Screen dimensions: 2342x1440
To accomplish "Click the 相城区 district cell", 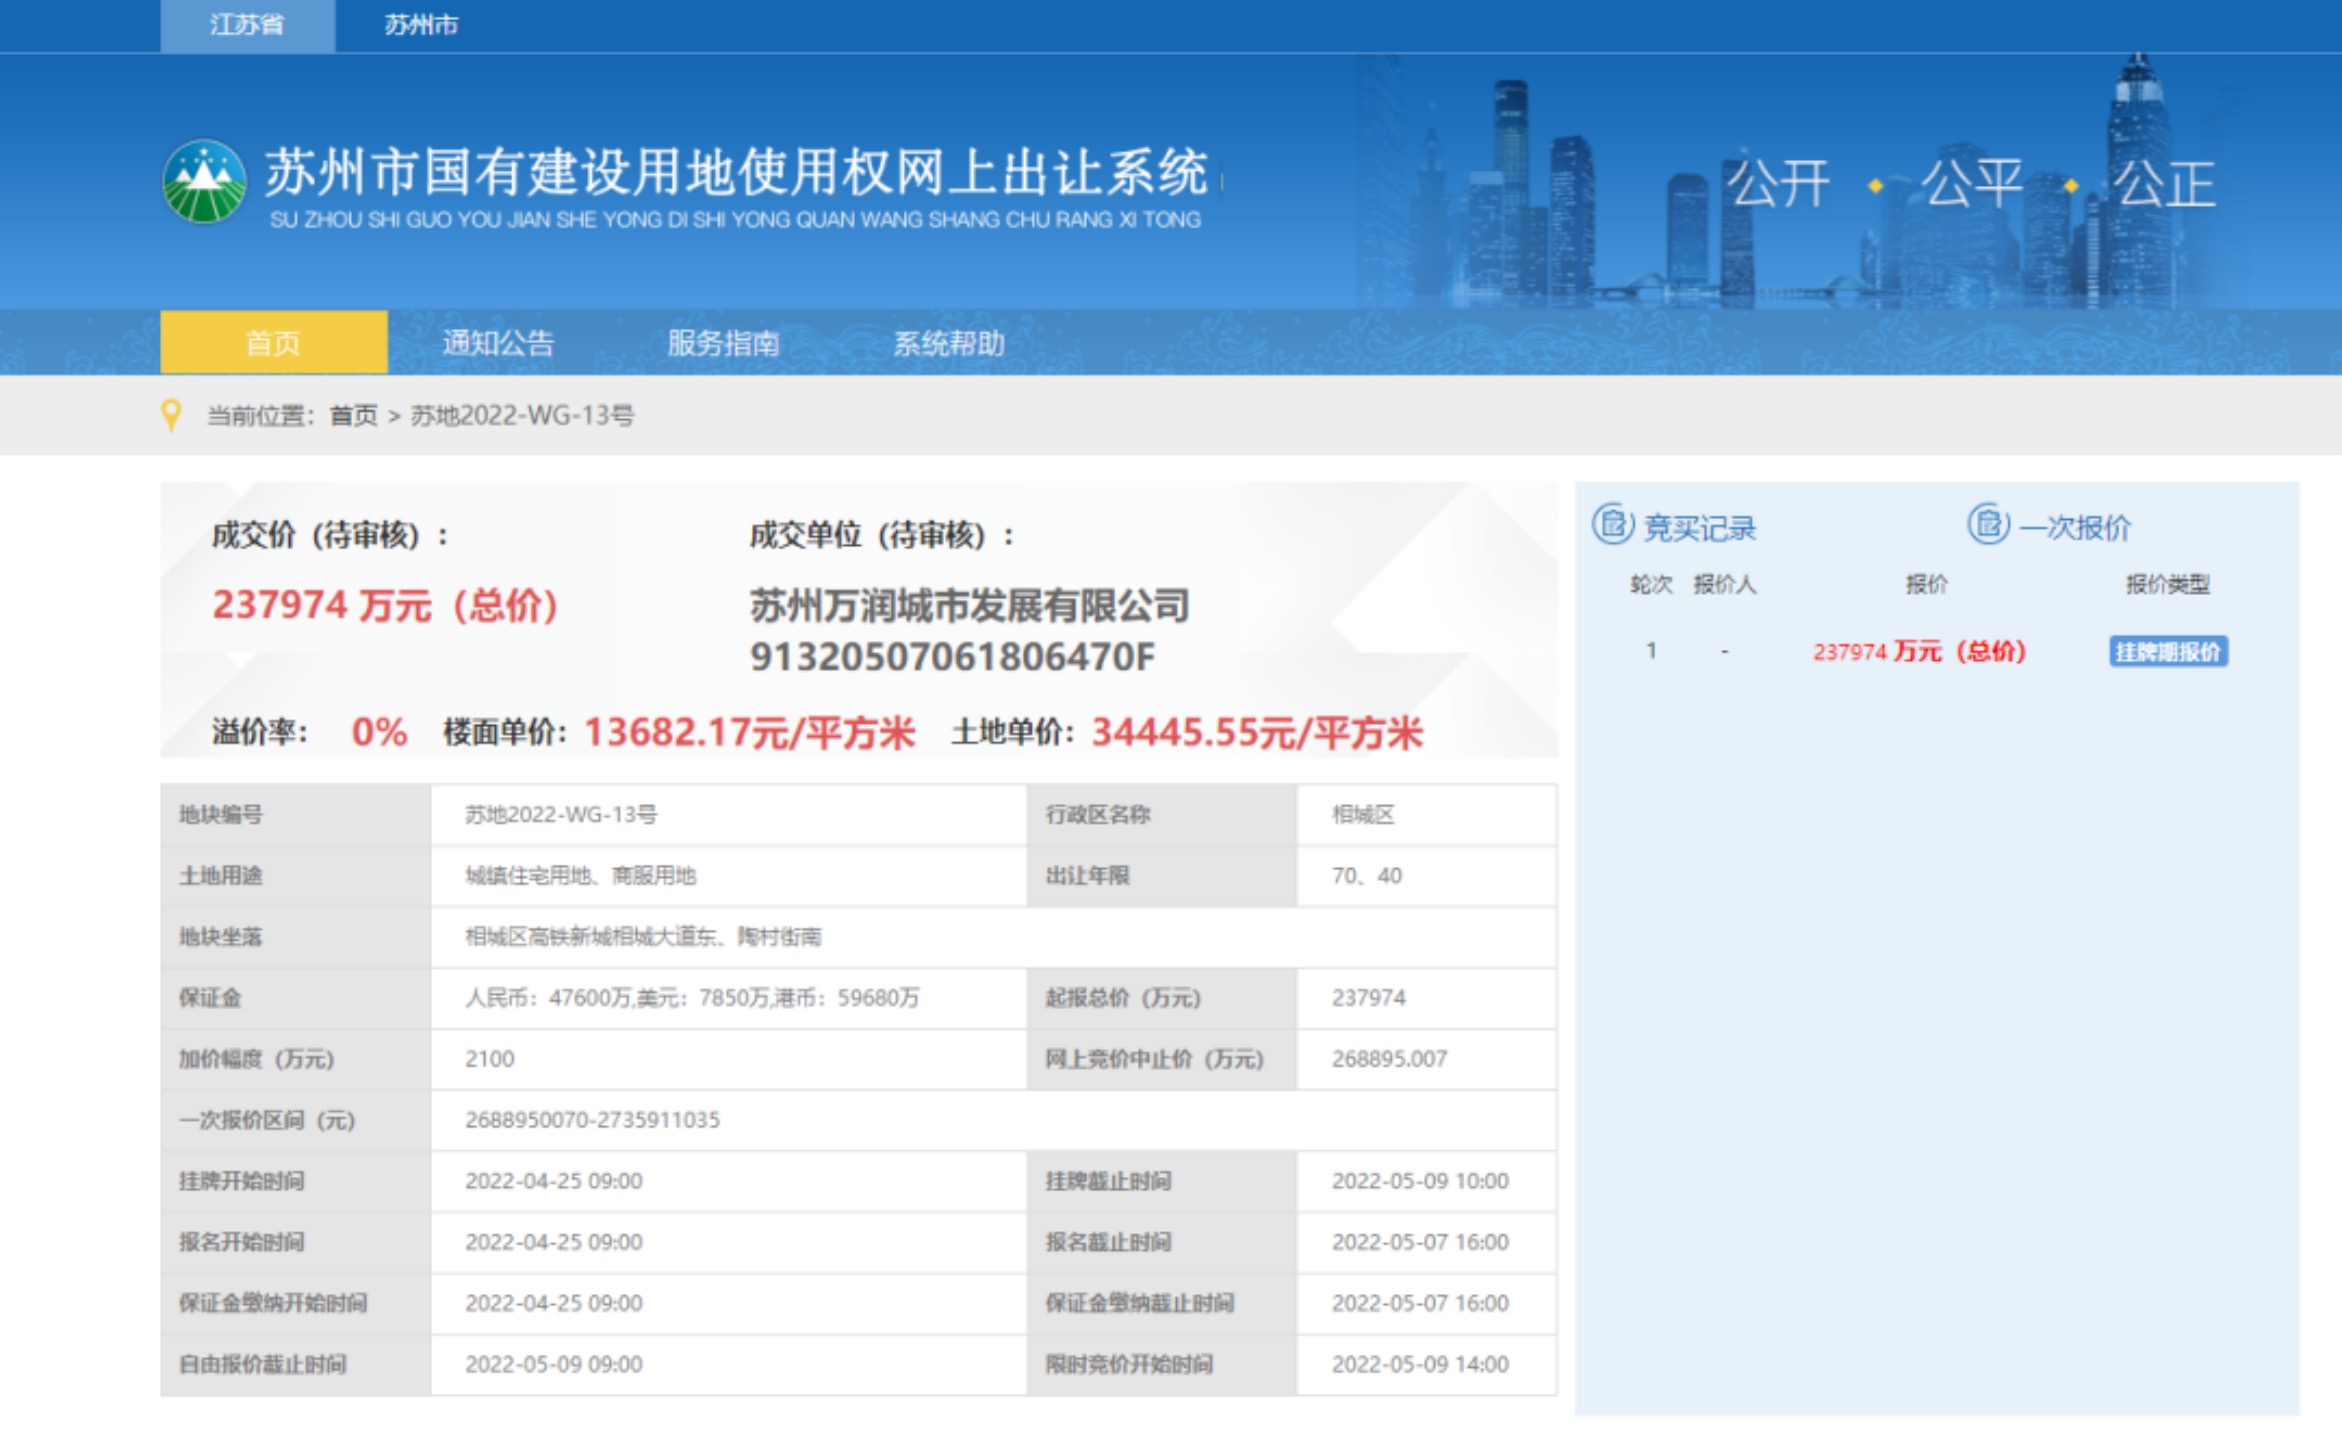I will (1362, 815).
